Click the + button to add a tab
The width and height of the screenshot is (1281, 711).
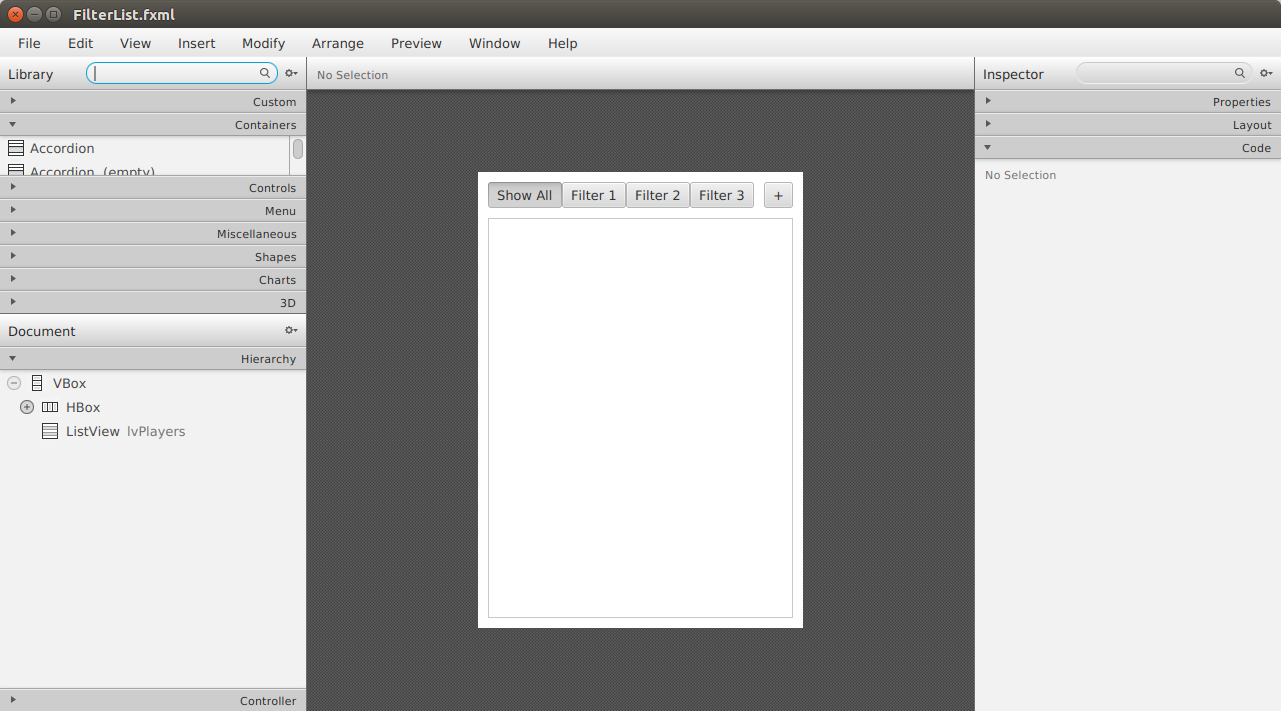[x=777, y=195]
